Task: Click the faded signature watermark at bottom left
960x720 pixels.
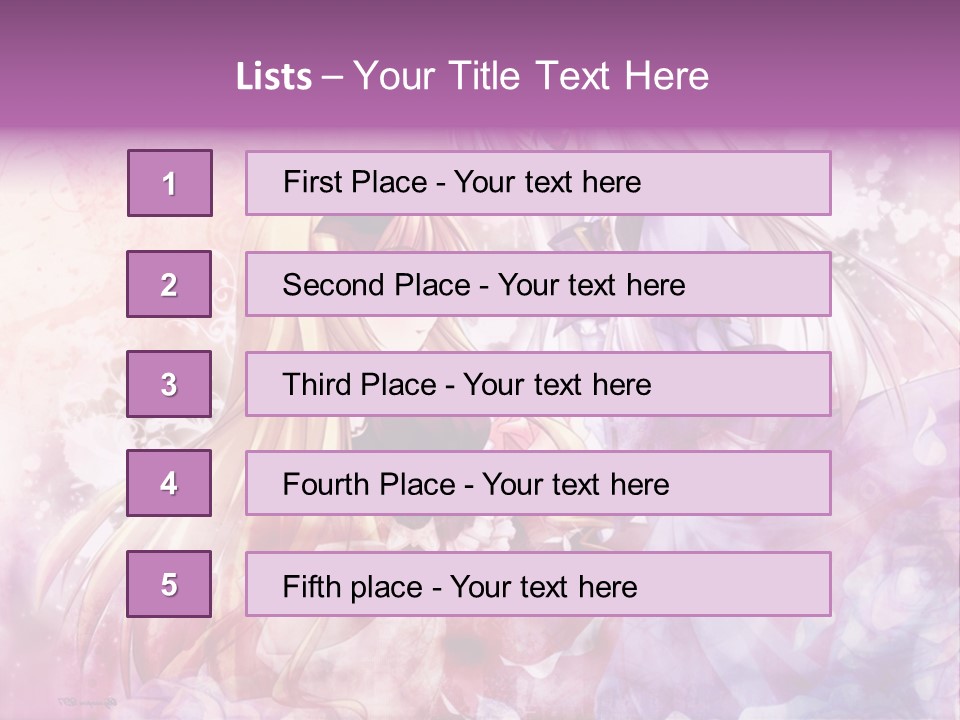Action: coord(86,702)
